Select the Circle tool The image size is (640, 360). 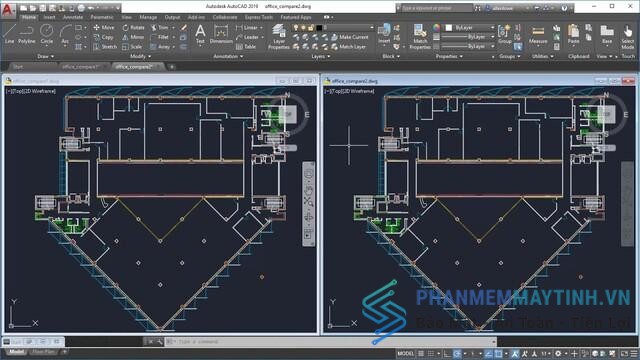[x=47, y=33]
